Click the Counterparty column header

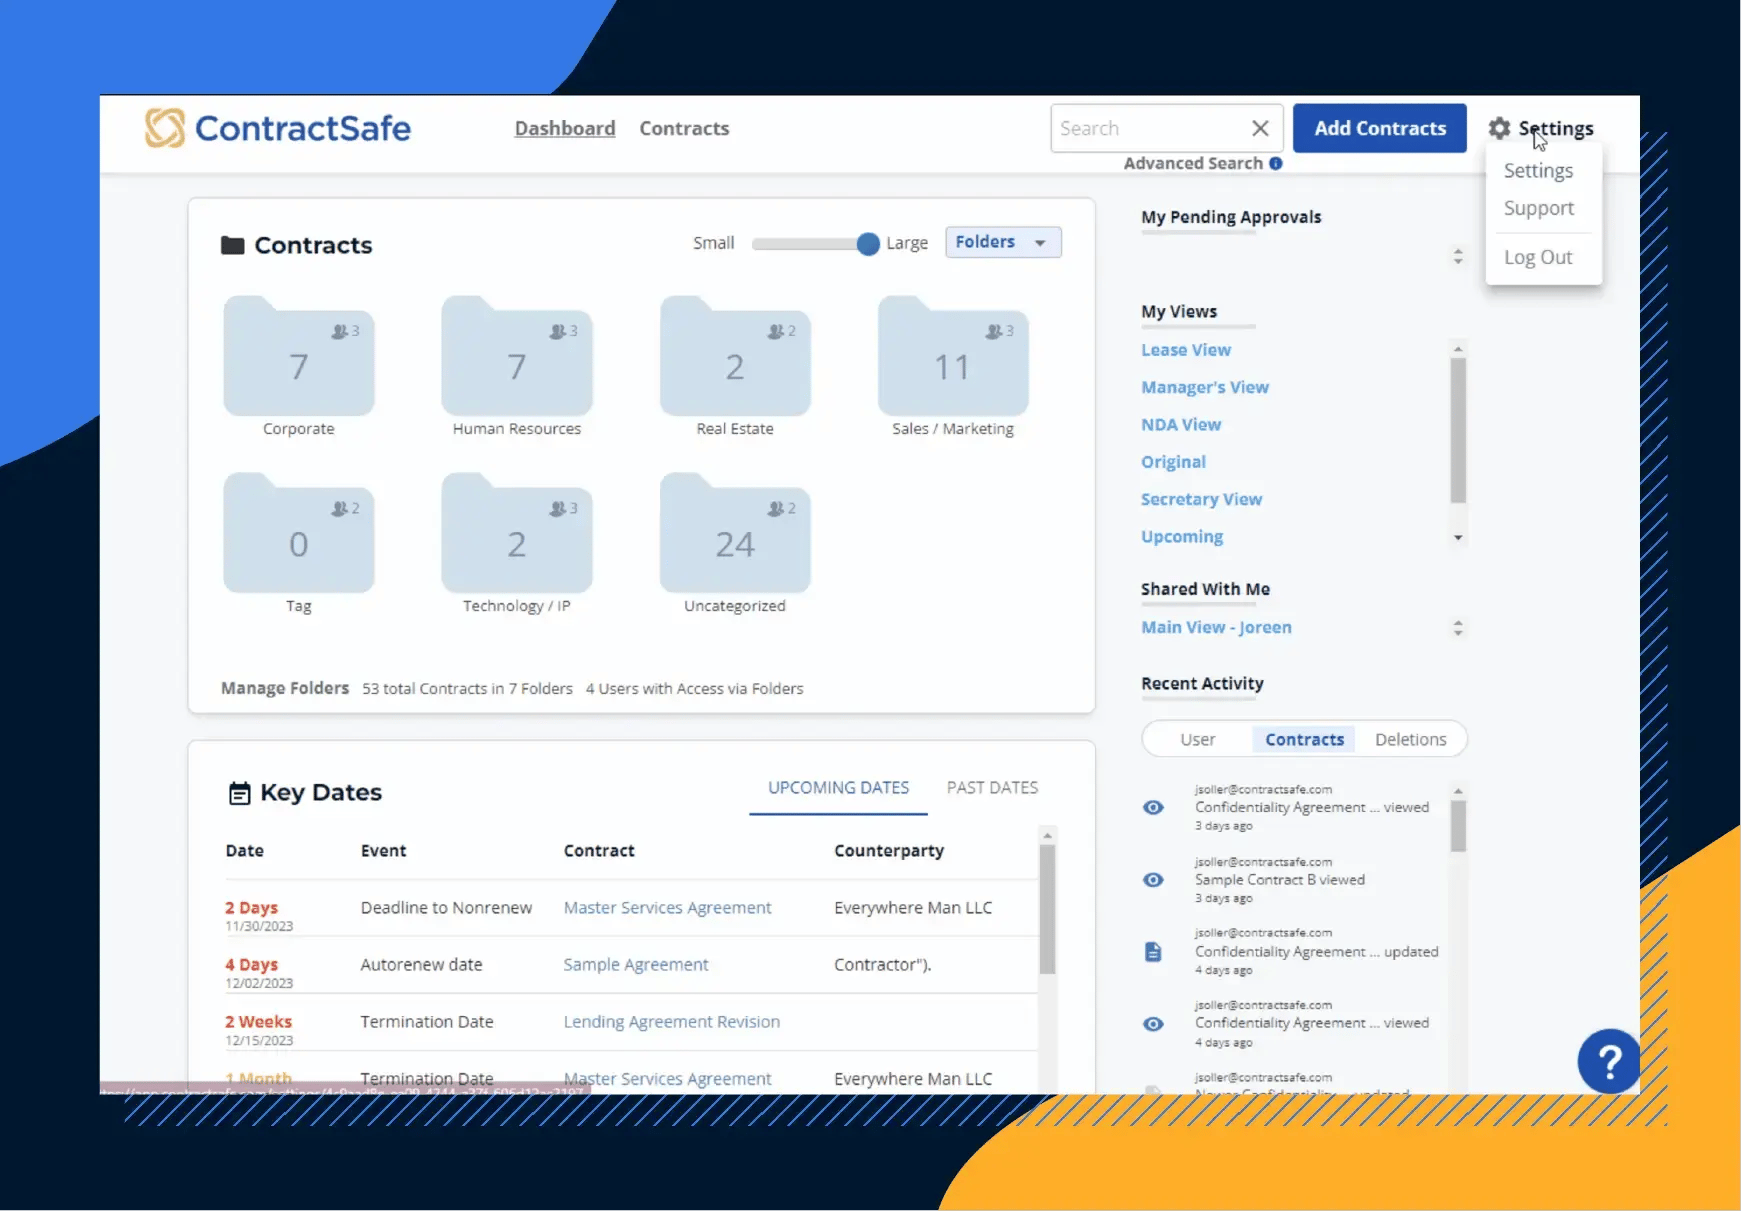[889, 851]
